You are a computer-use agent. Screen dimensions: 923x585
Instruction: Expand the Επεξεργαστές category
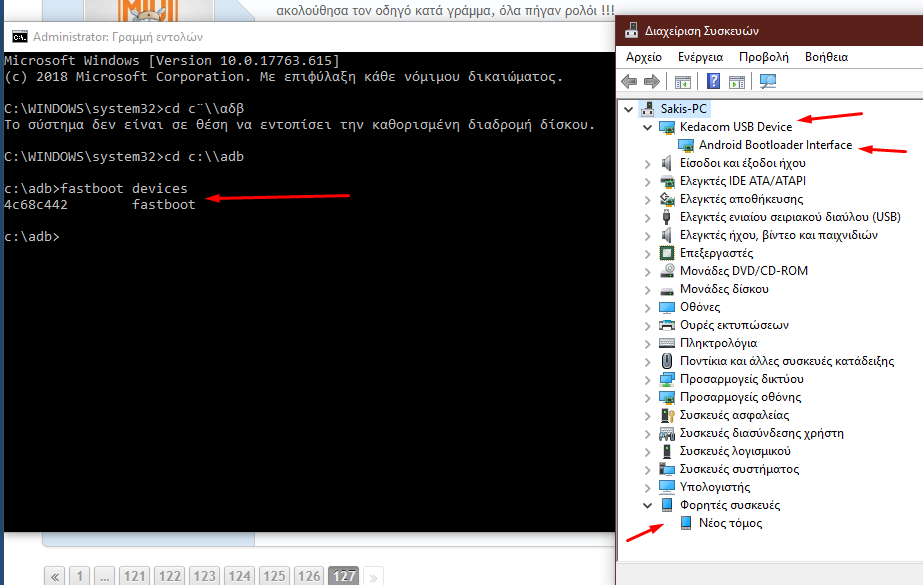point(648,254)
